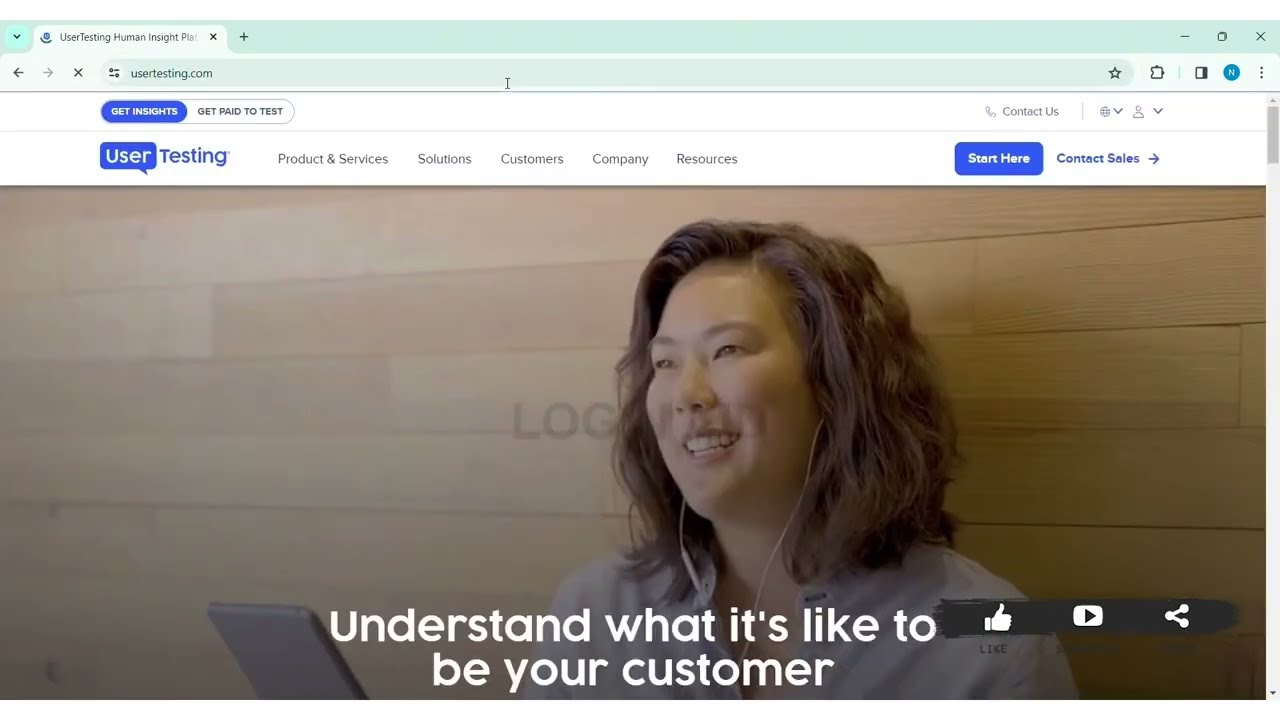Click the scrollbar up arrow
This screenshot has width=1280, height=720.
(x=1273, y=99)
